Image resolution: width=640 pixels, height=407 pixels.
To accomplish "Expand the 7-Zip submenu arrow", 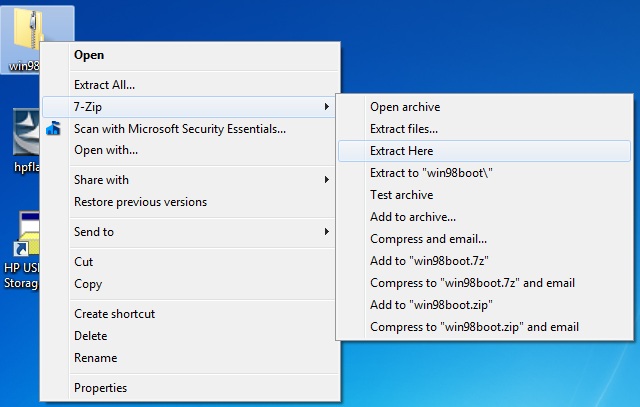I will click(x=327, y=107).
